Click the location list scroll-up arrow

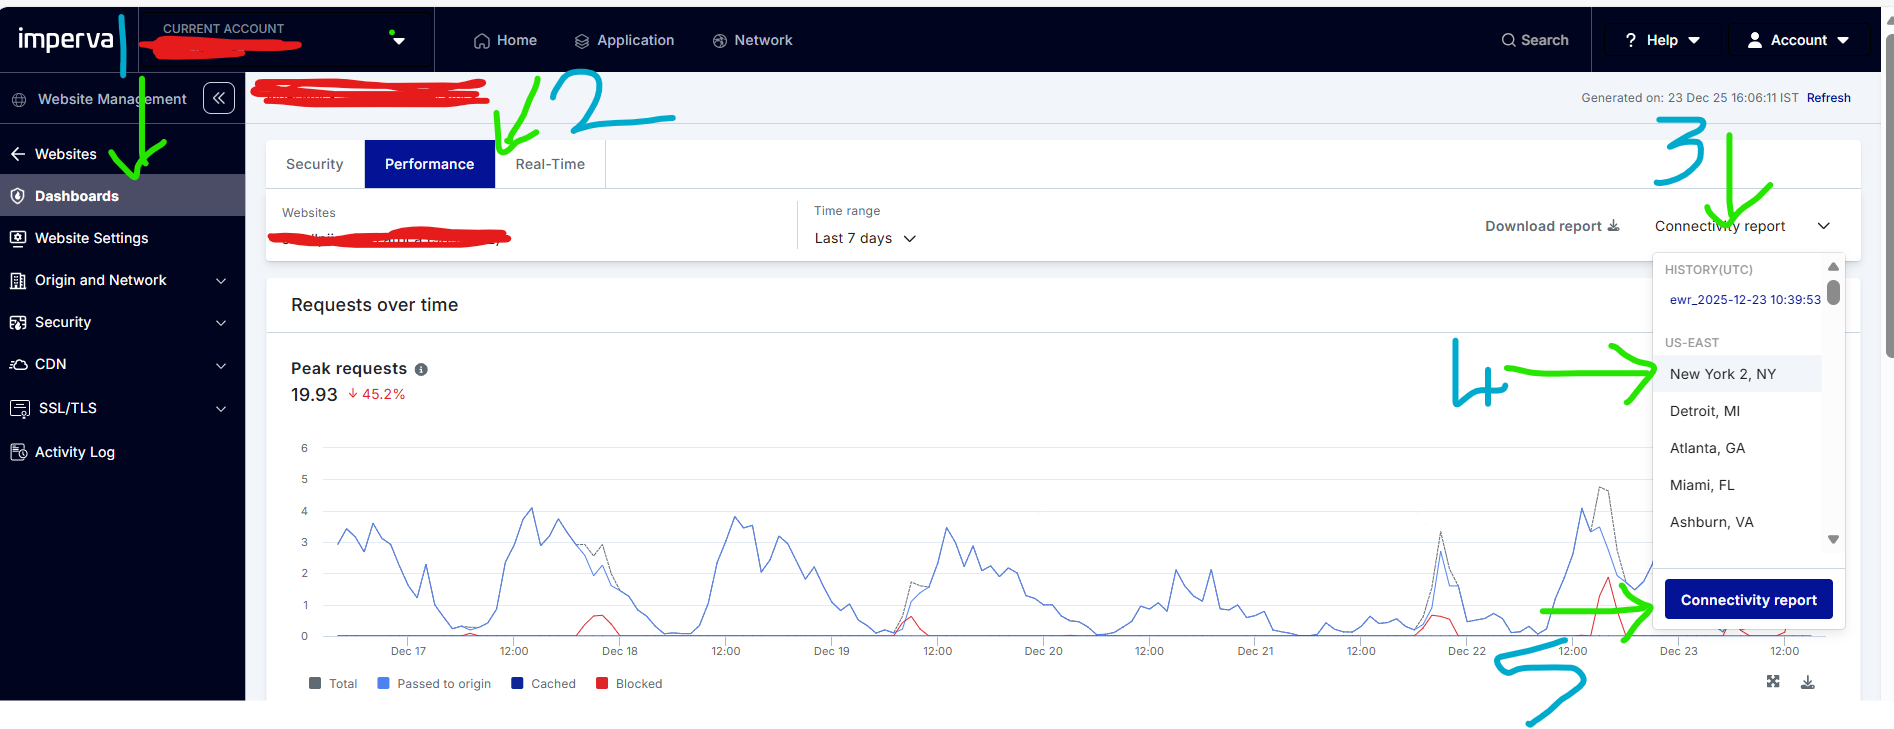click(1833, 267)
